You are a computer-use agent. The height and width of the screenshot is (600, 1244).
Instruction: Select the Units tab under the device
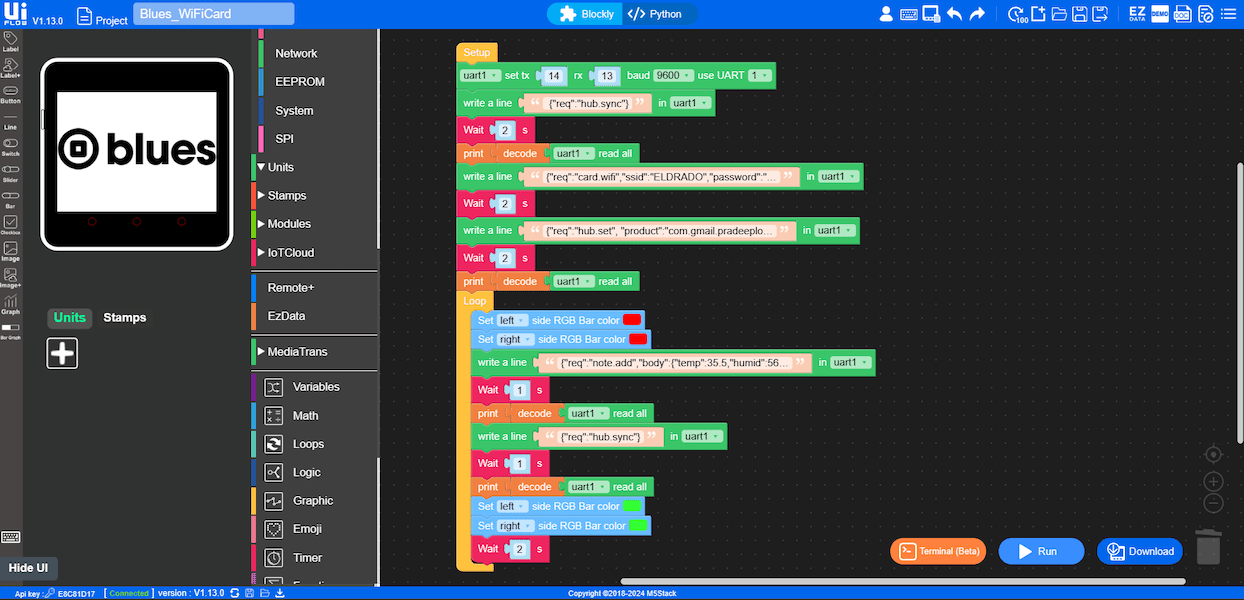(x=70, y=317)
